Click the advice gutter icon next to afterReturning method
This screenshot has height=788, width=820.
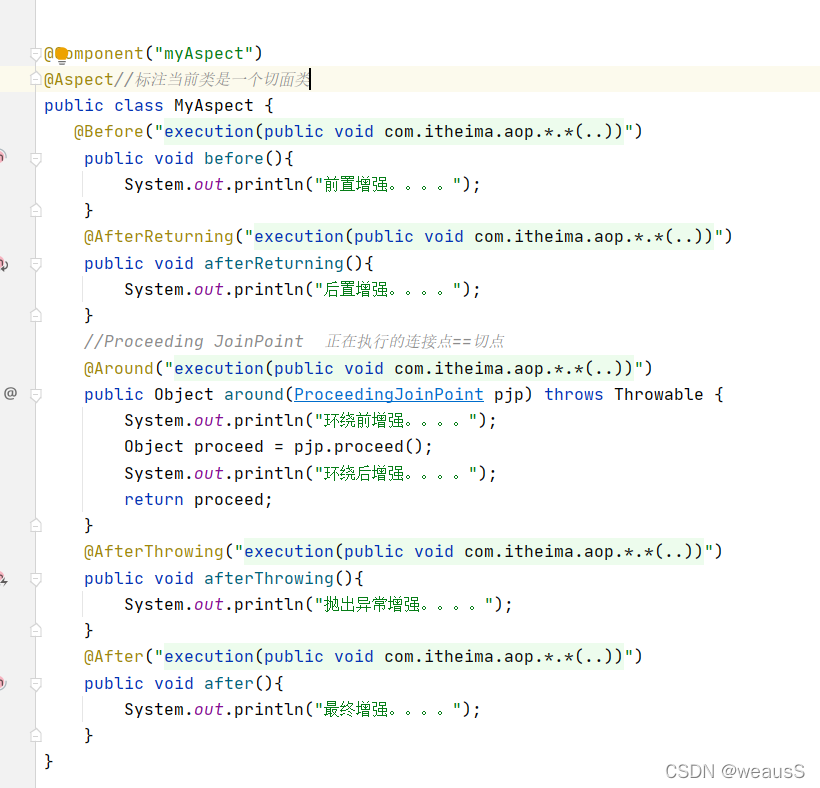[3, 264]
